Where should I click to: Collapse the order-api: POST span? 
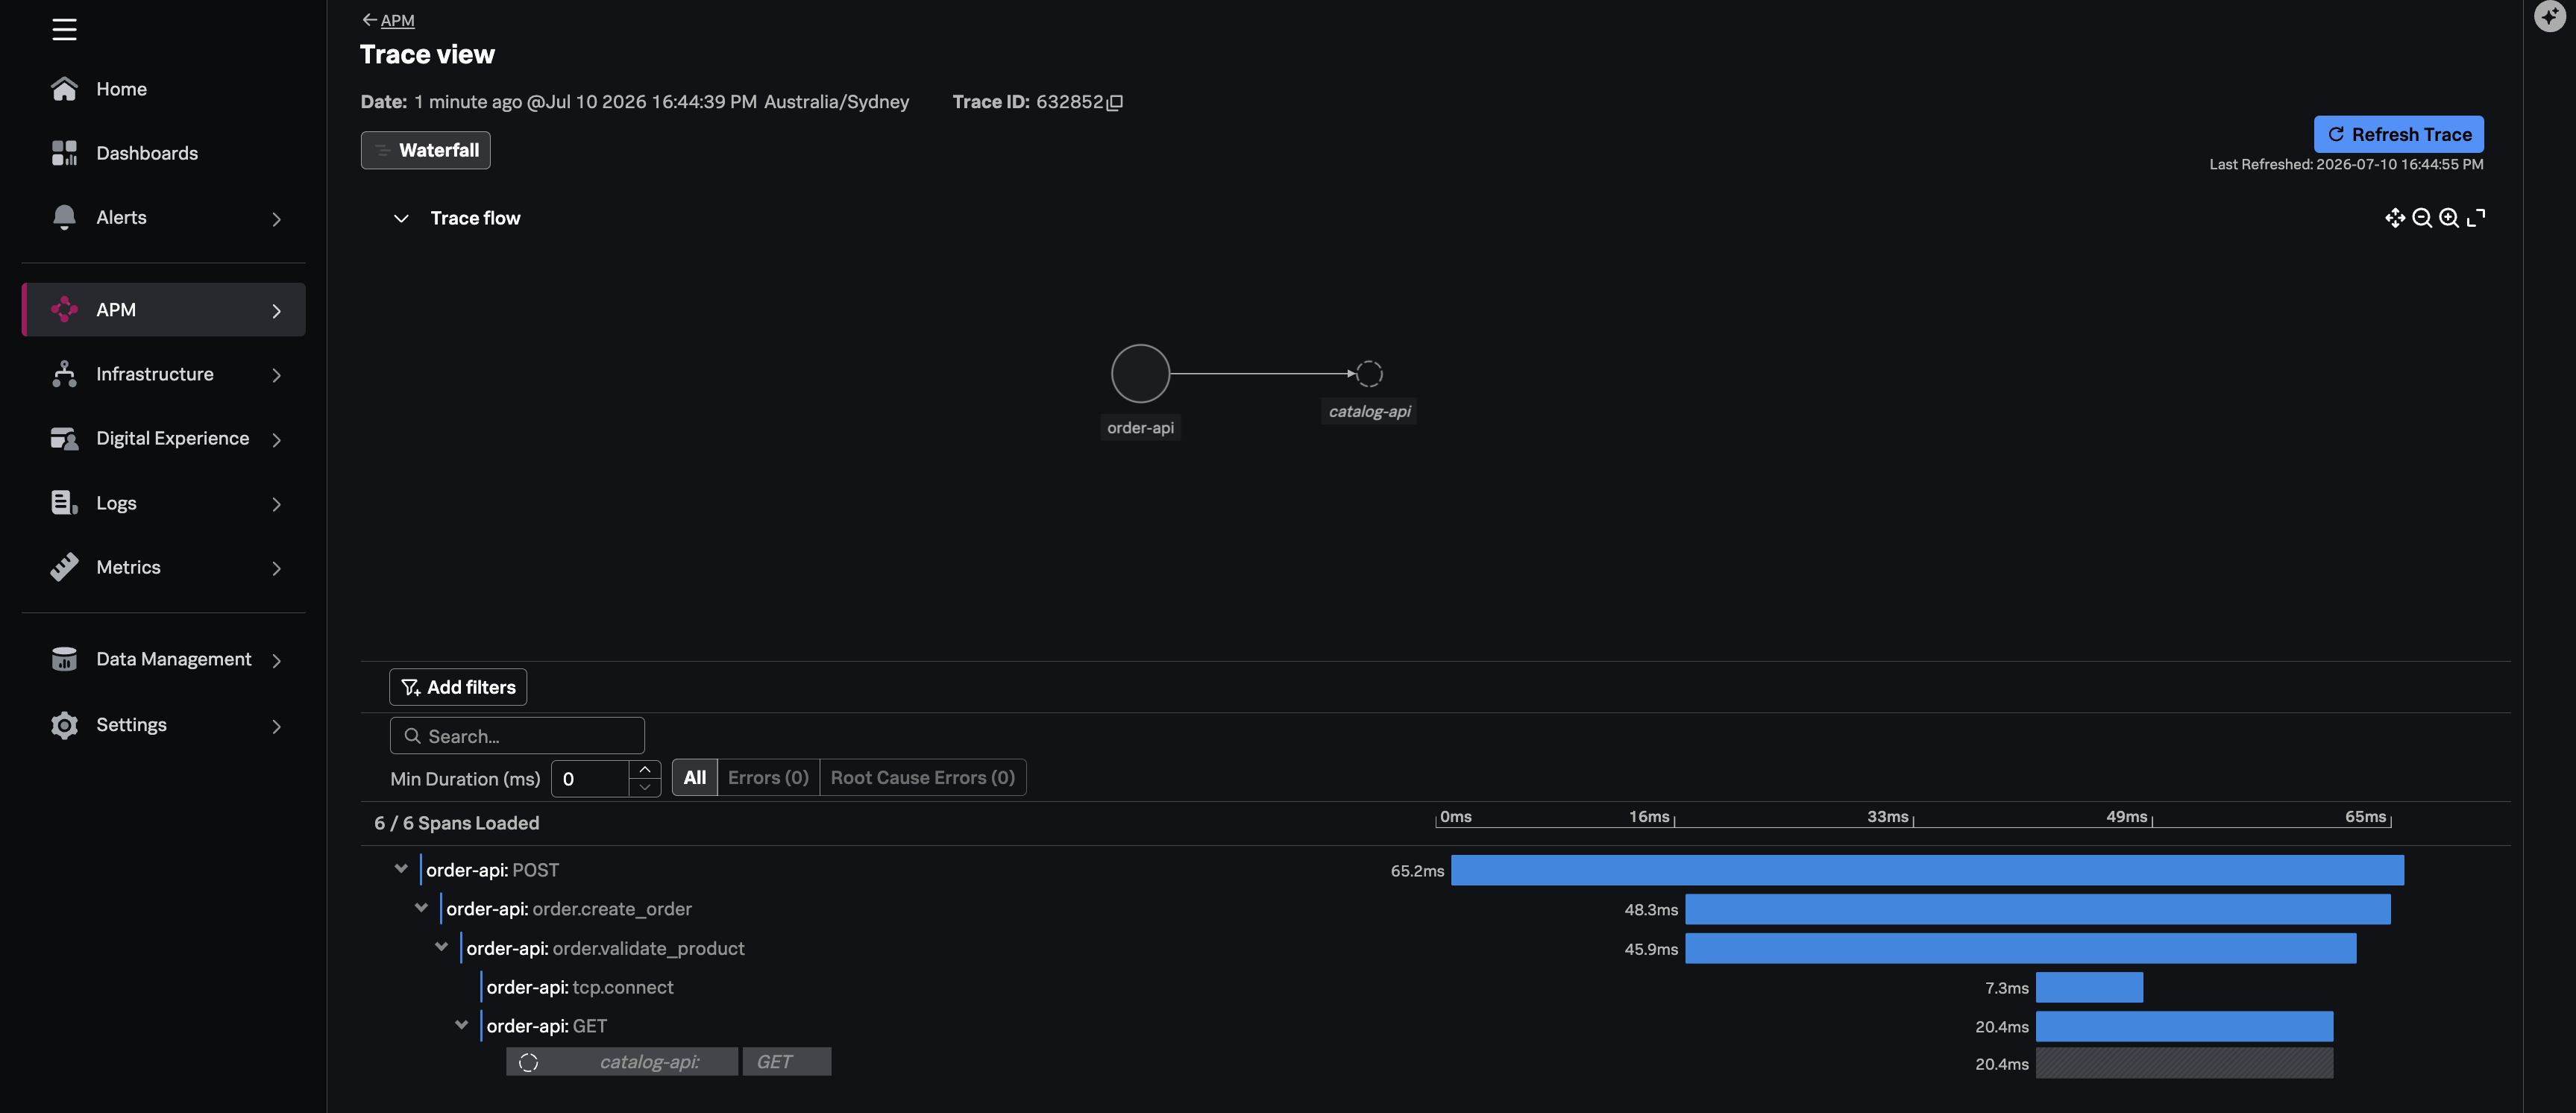click(x=401, y=869)
